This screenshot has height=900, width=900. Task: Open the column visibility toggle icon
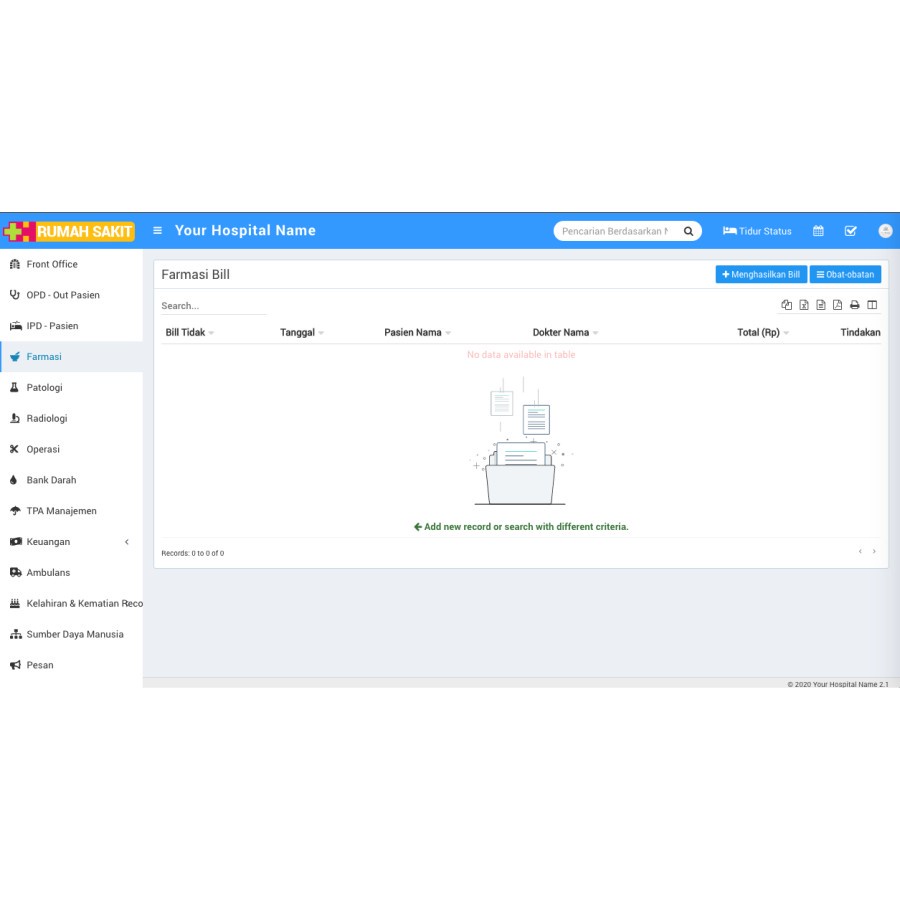click(x=872, y=305)
